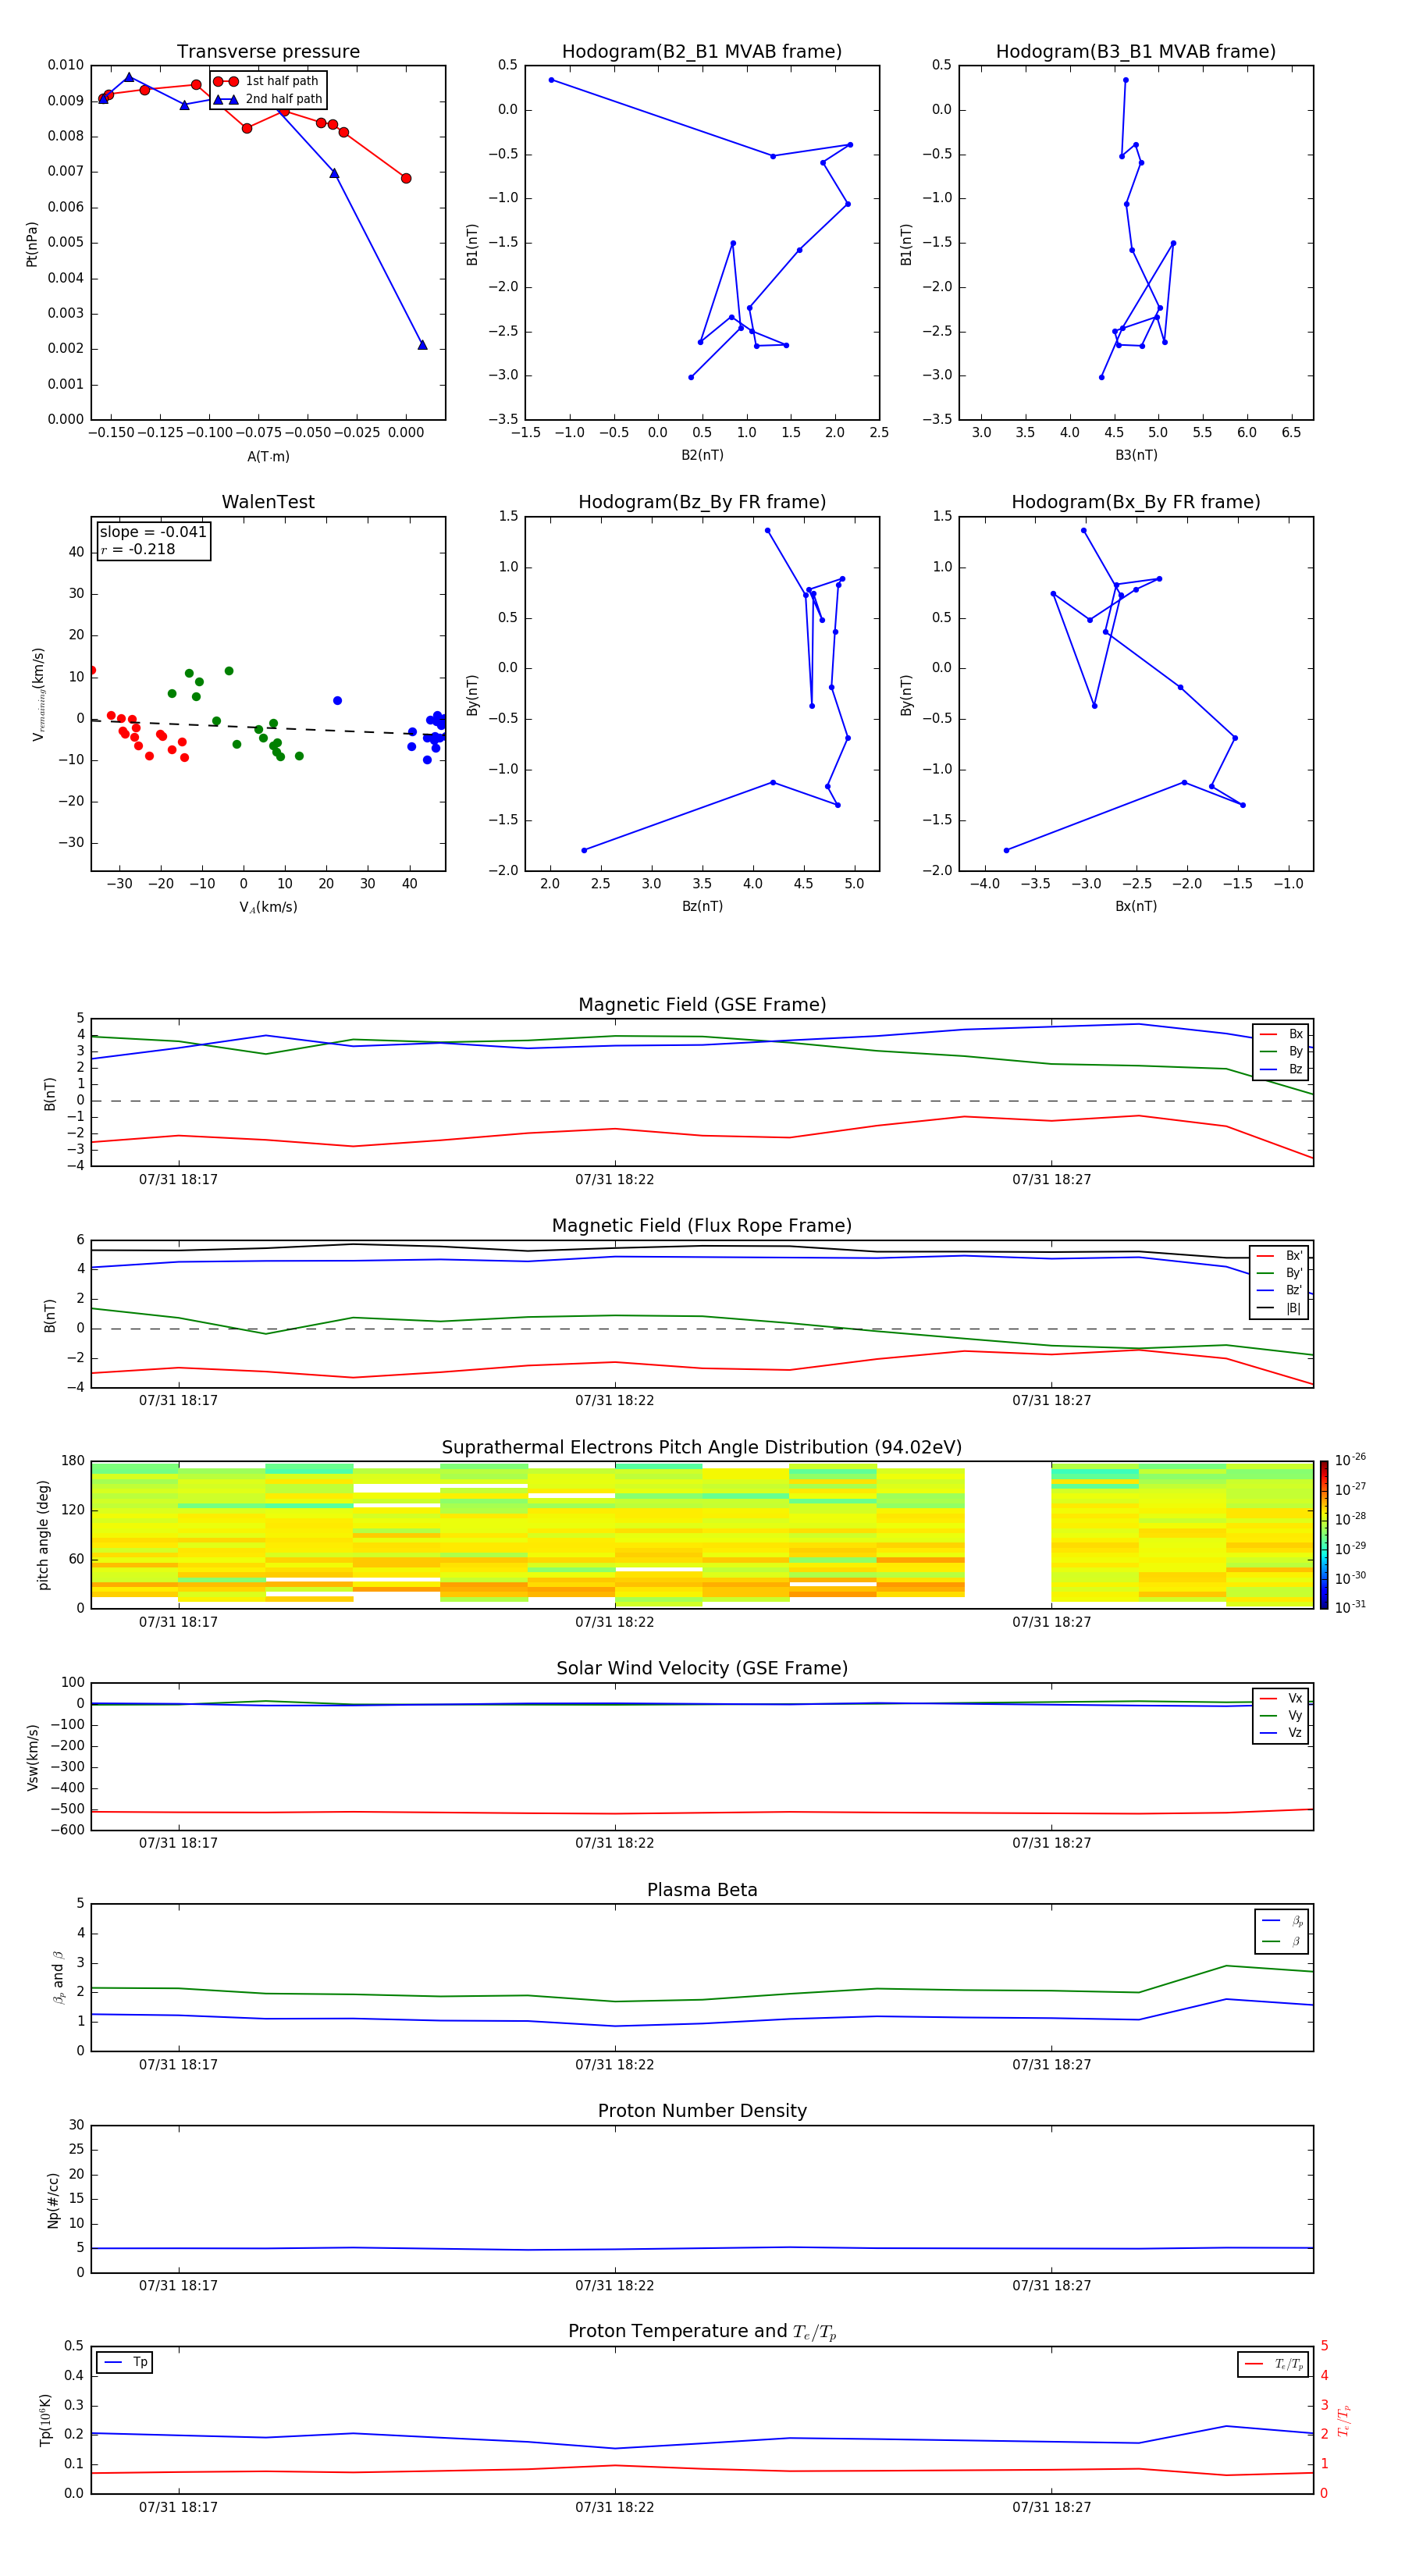Click '07/31 18:22' tick under Plasma Beta plot
Image resolution: width=1405 pixels, height=2576 pixels.
pyautogui.click(x=614, y=2065)
